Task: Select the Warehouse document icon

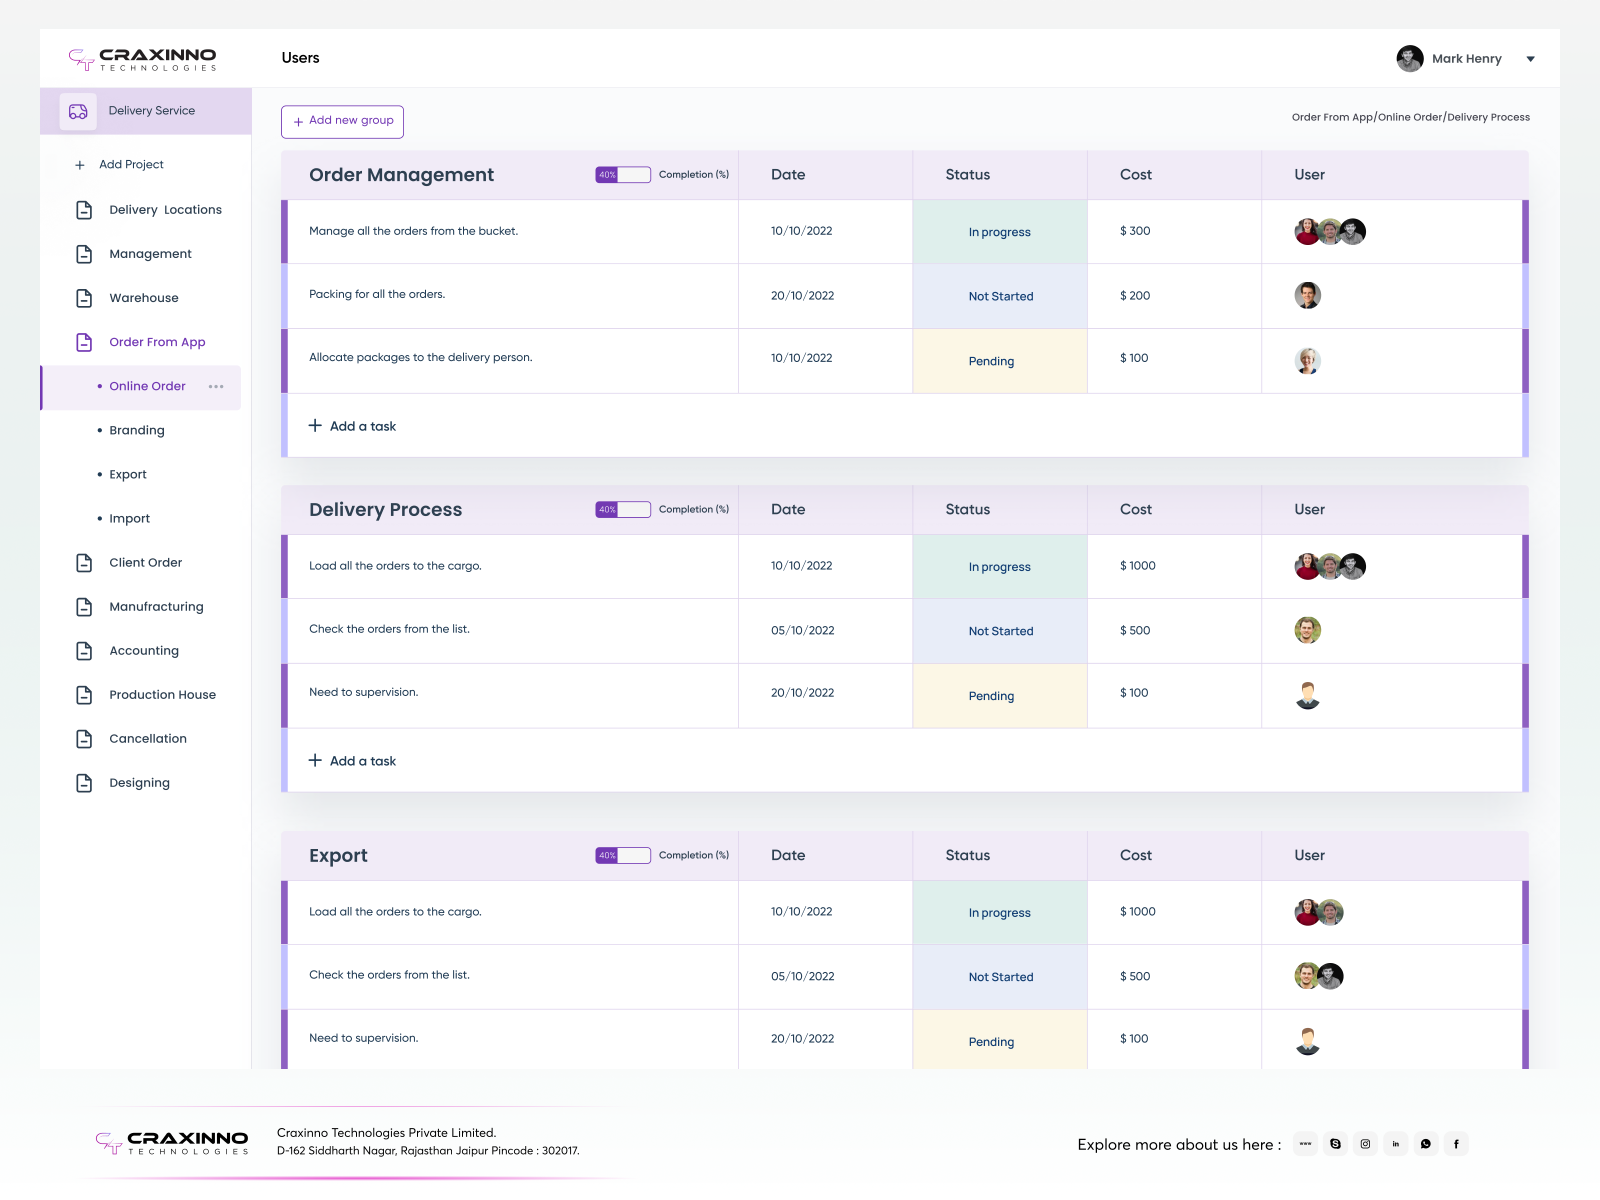Action: [83, 297]
